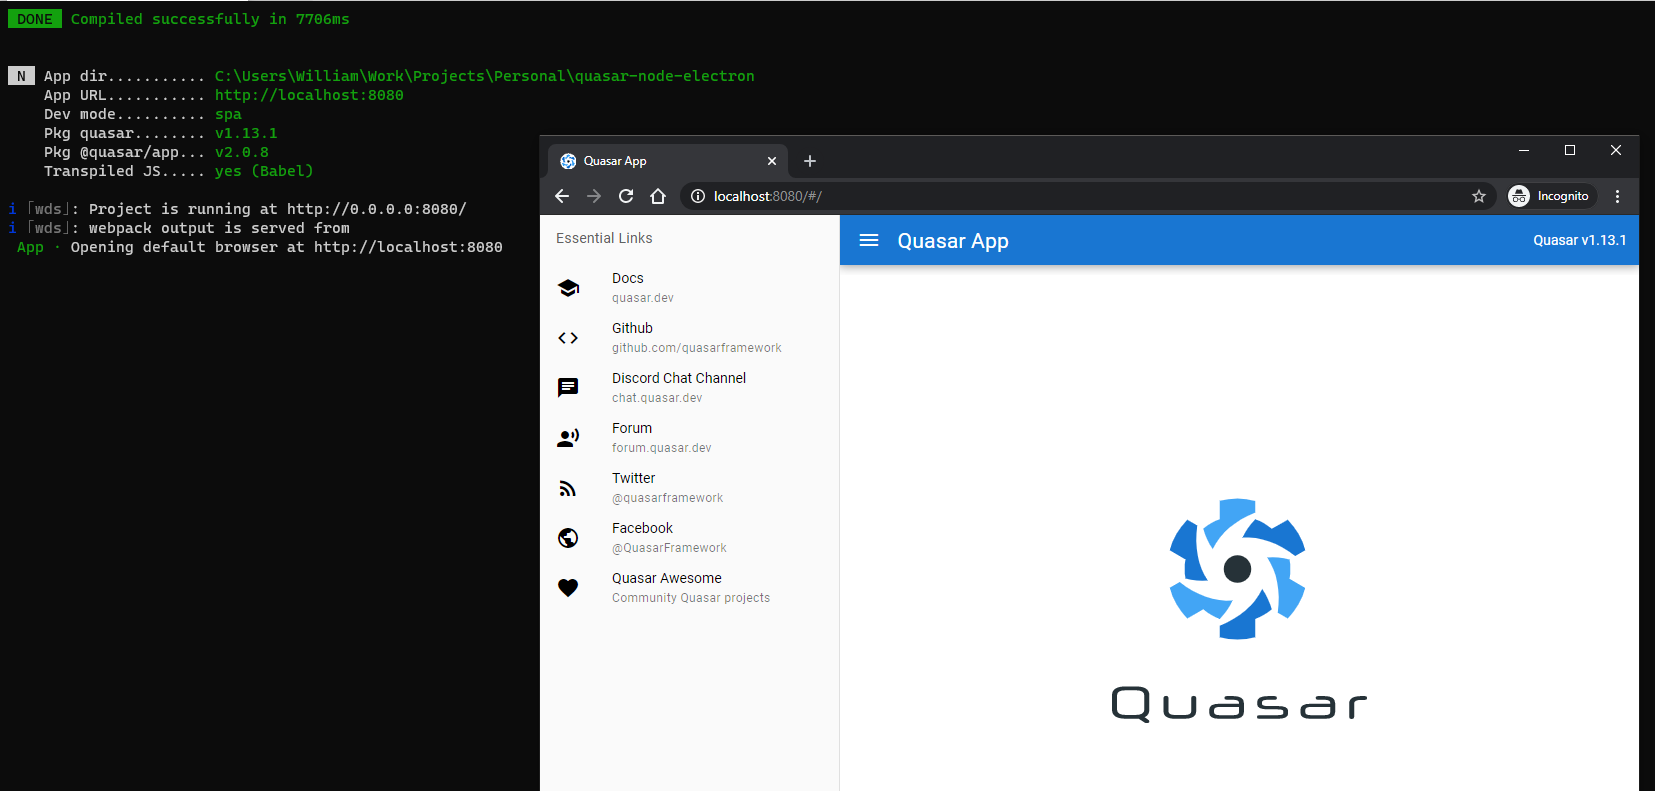
Task: Open the Quasar Awesome link
Action: pos(690,588)
